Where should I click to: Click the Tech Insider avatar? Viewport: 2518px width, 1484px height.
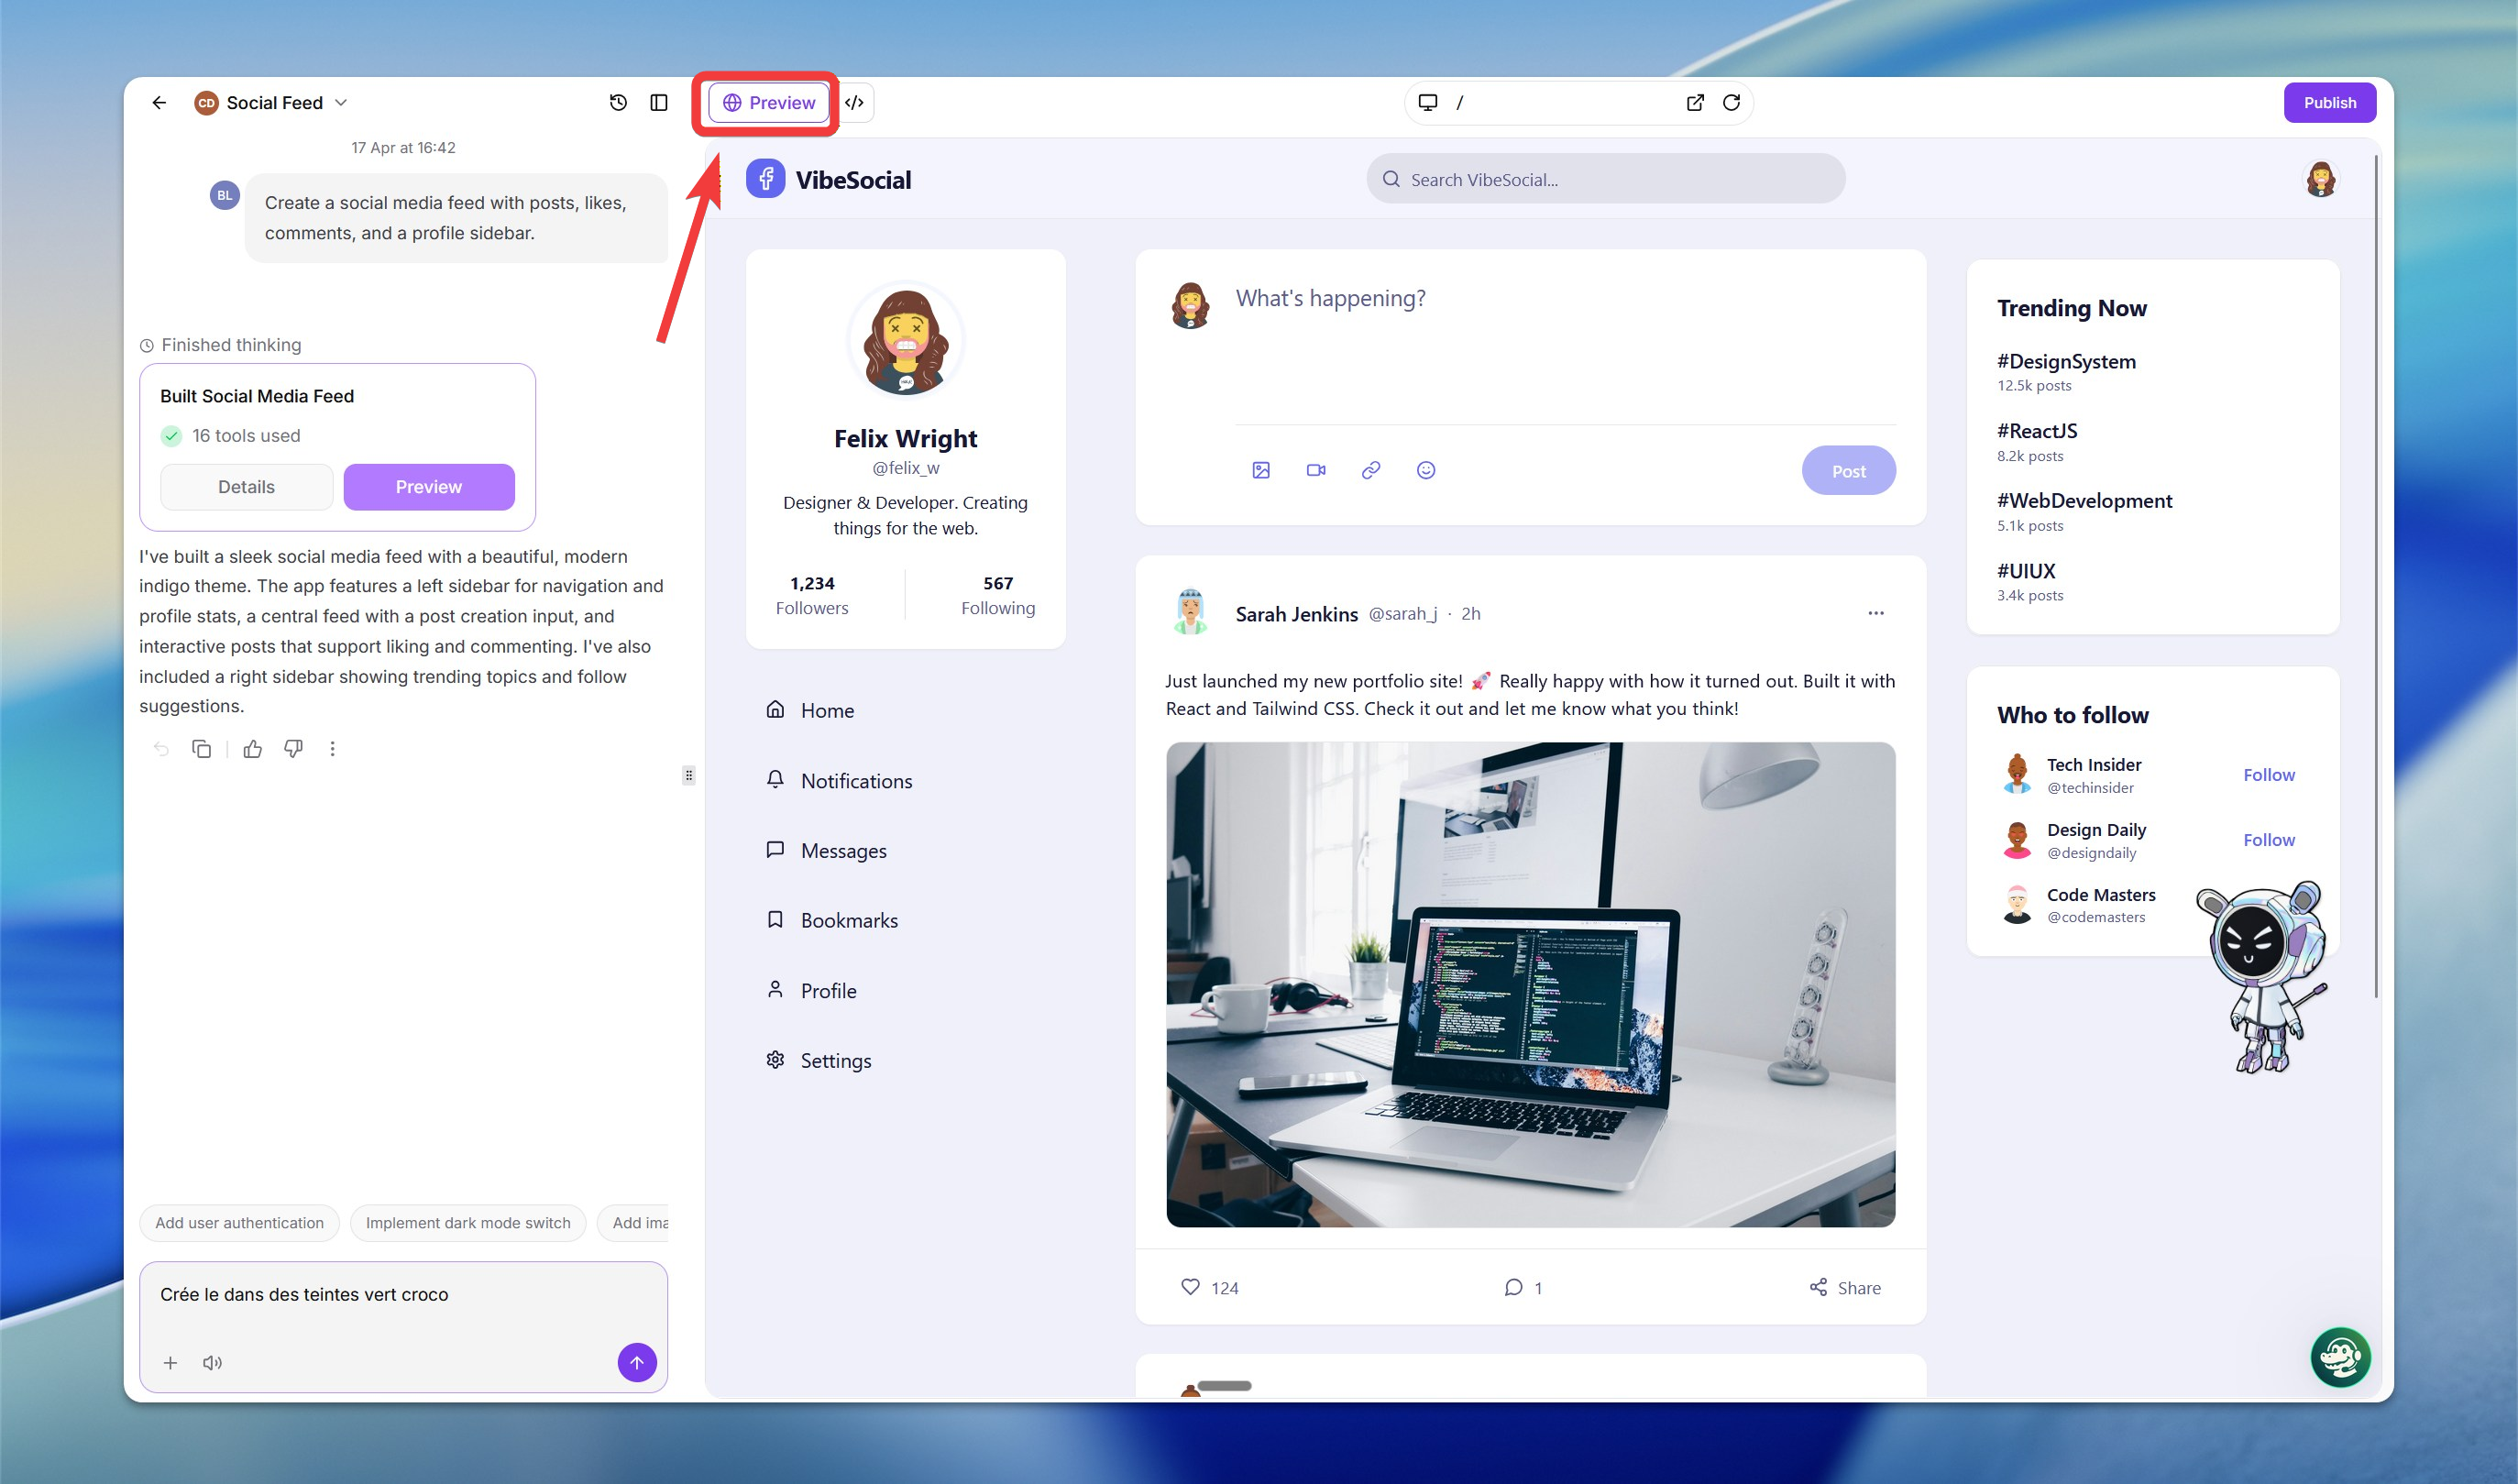2016,775
